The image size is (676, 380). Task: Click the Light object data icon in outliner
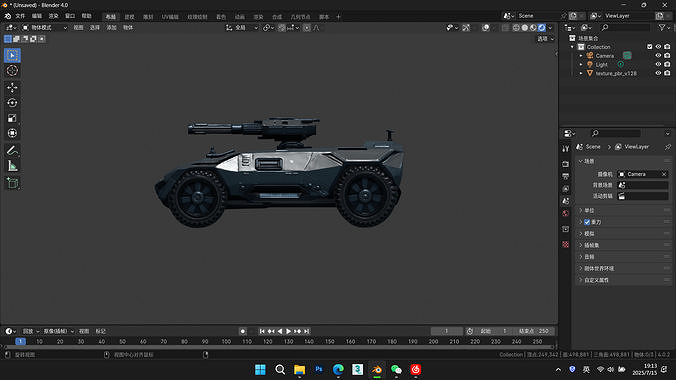click(x=620, y=64)
